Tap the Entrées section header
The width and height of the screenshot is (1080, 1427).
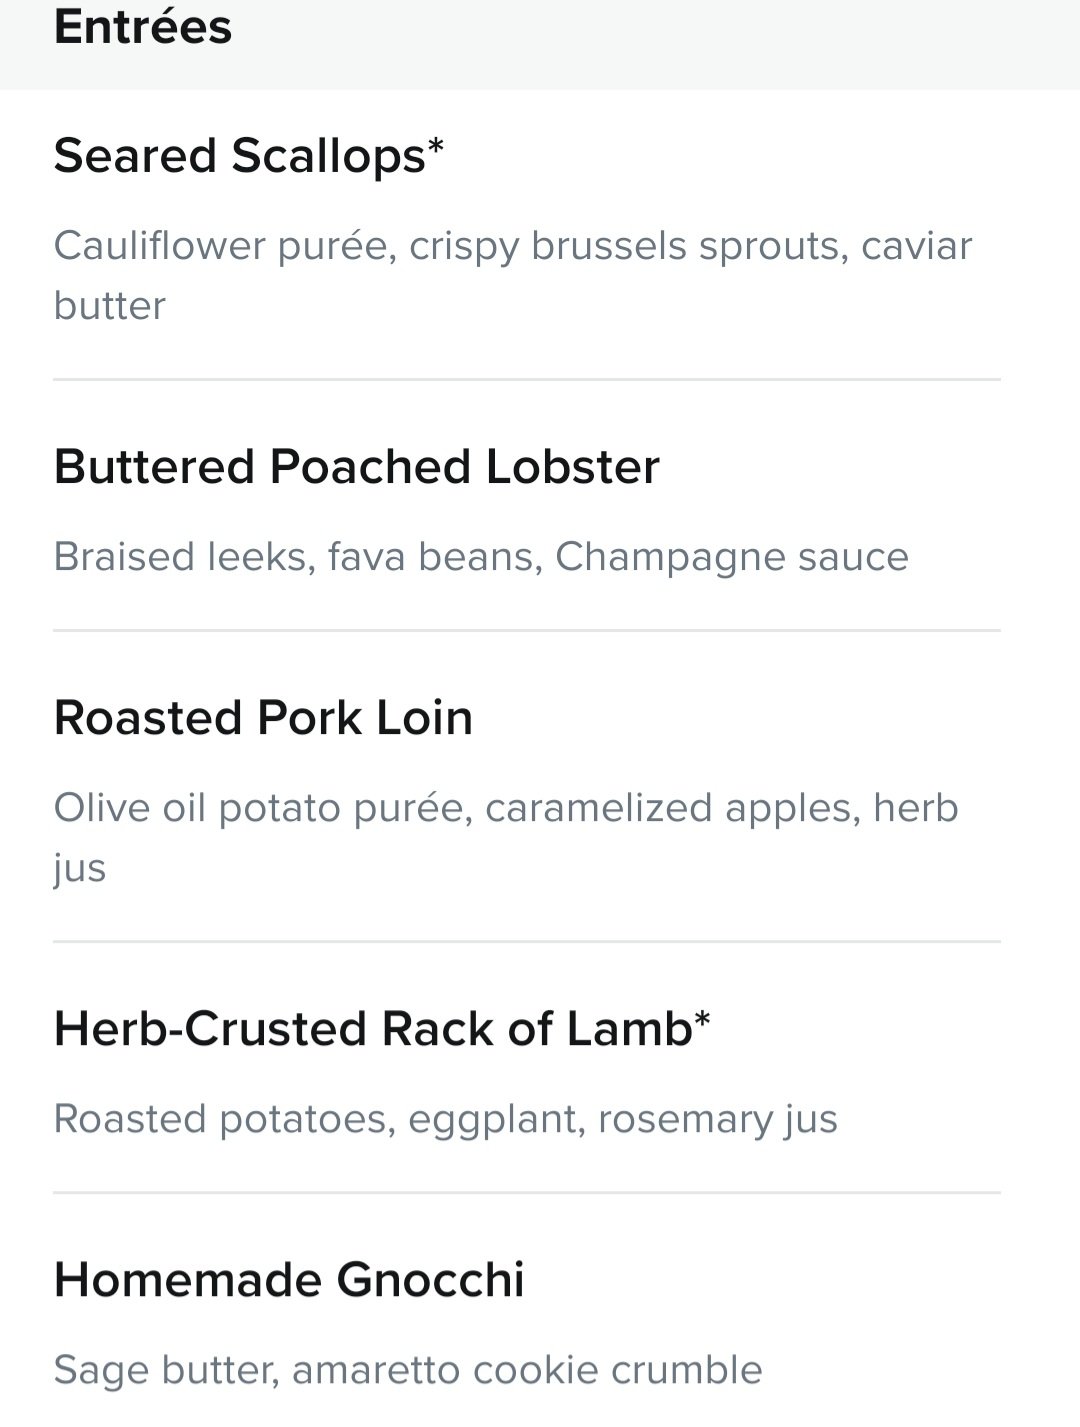pos(143,26)
